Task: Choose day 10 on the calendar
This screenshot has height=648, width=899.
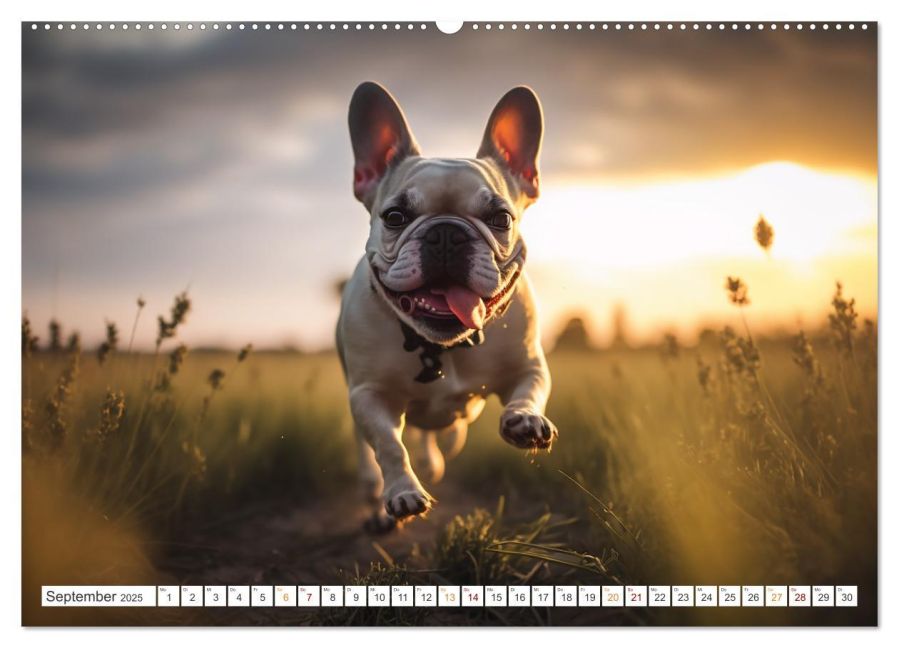Action: [378, 597]
